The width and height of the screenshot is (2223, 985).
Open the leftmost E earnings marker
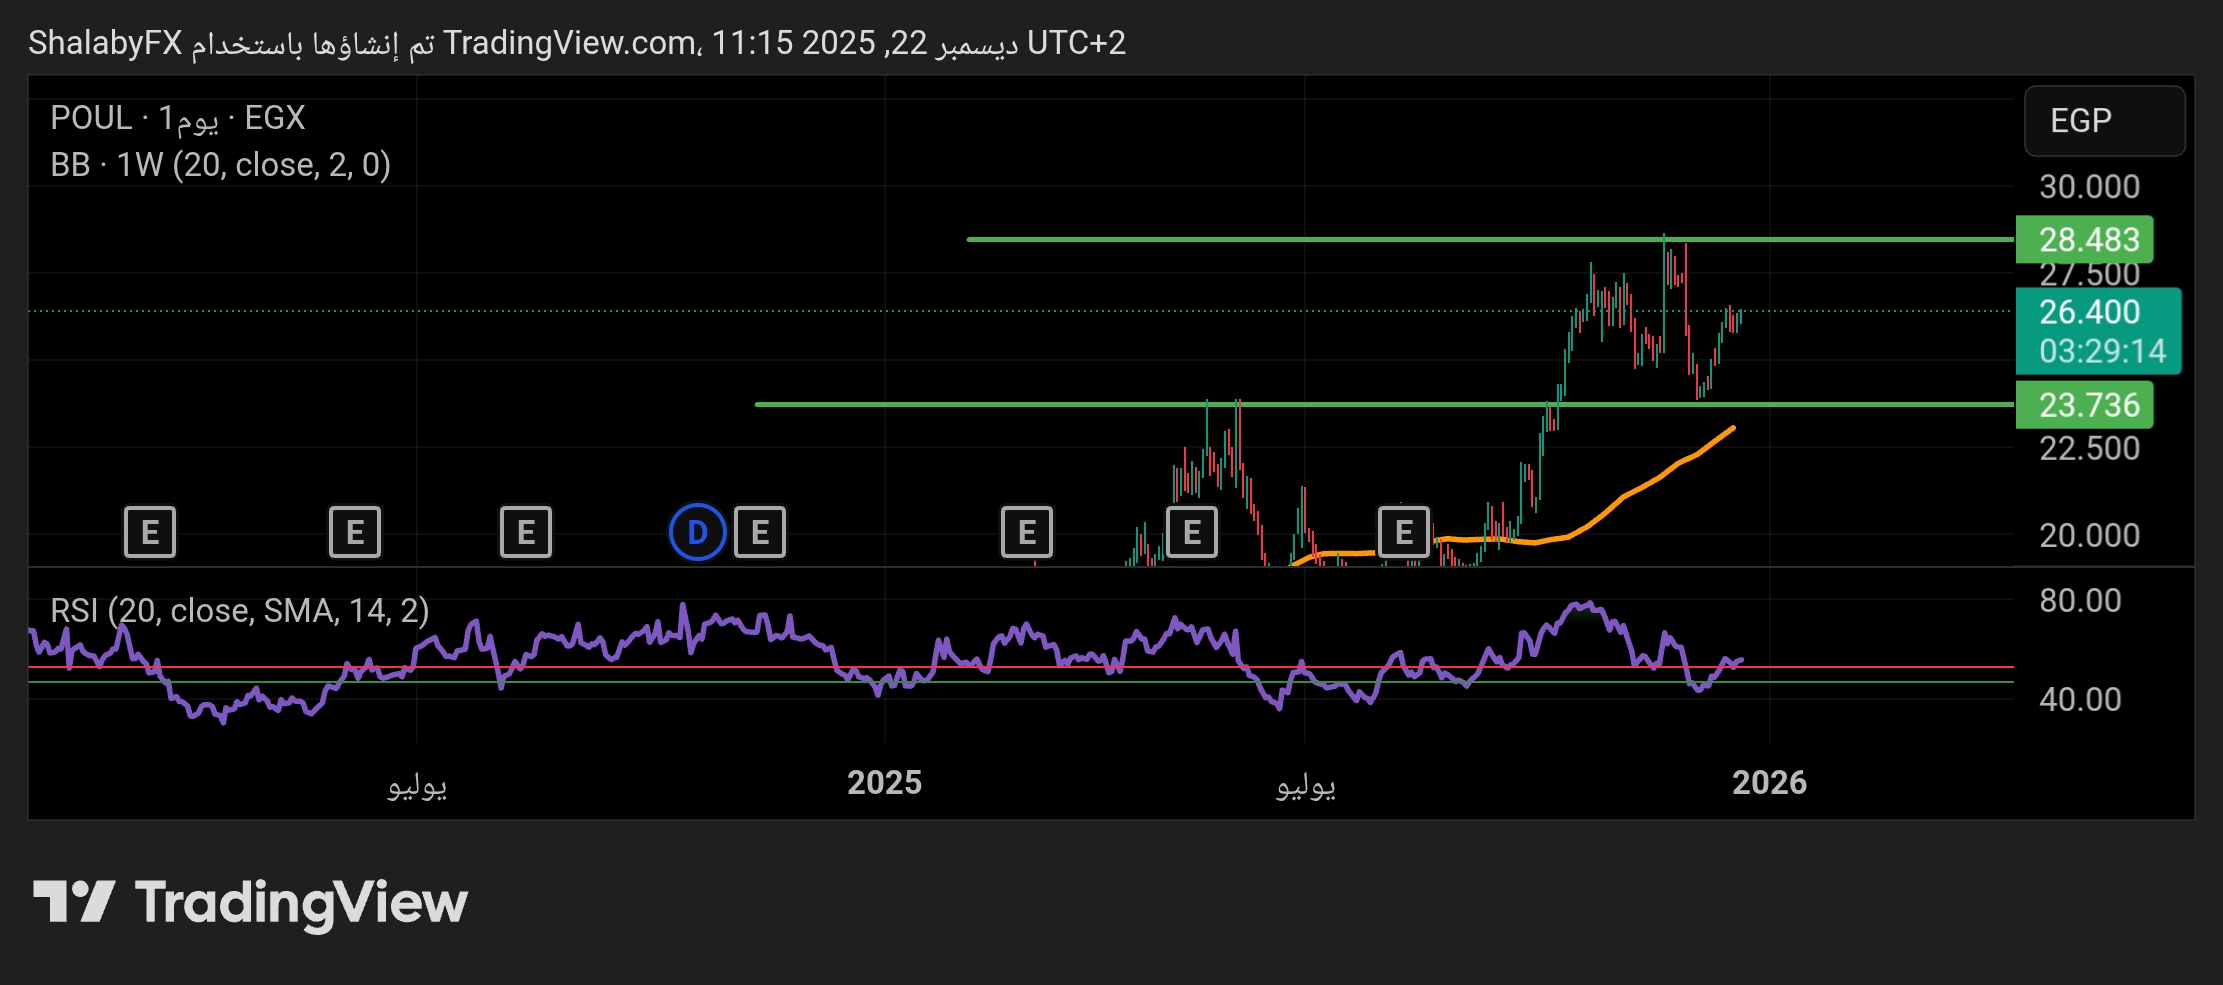click(150, 532)
